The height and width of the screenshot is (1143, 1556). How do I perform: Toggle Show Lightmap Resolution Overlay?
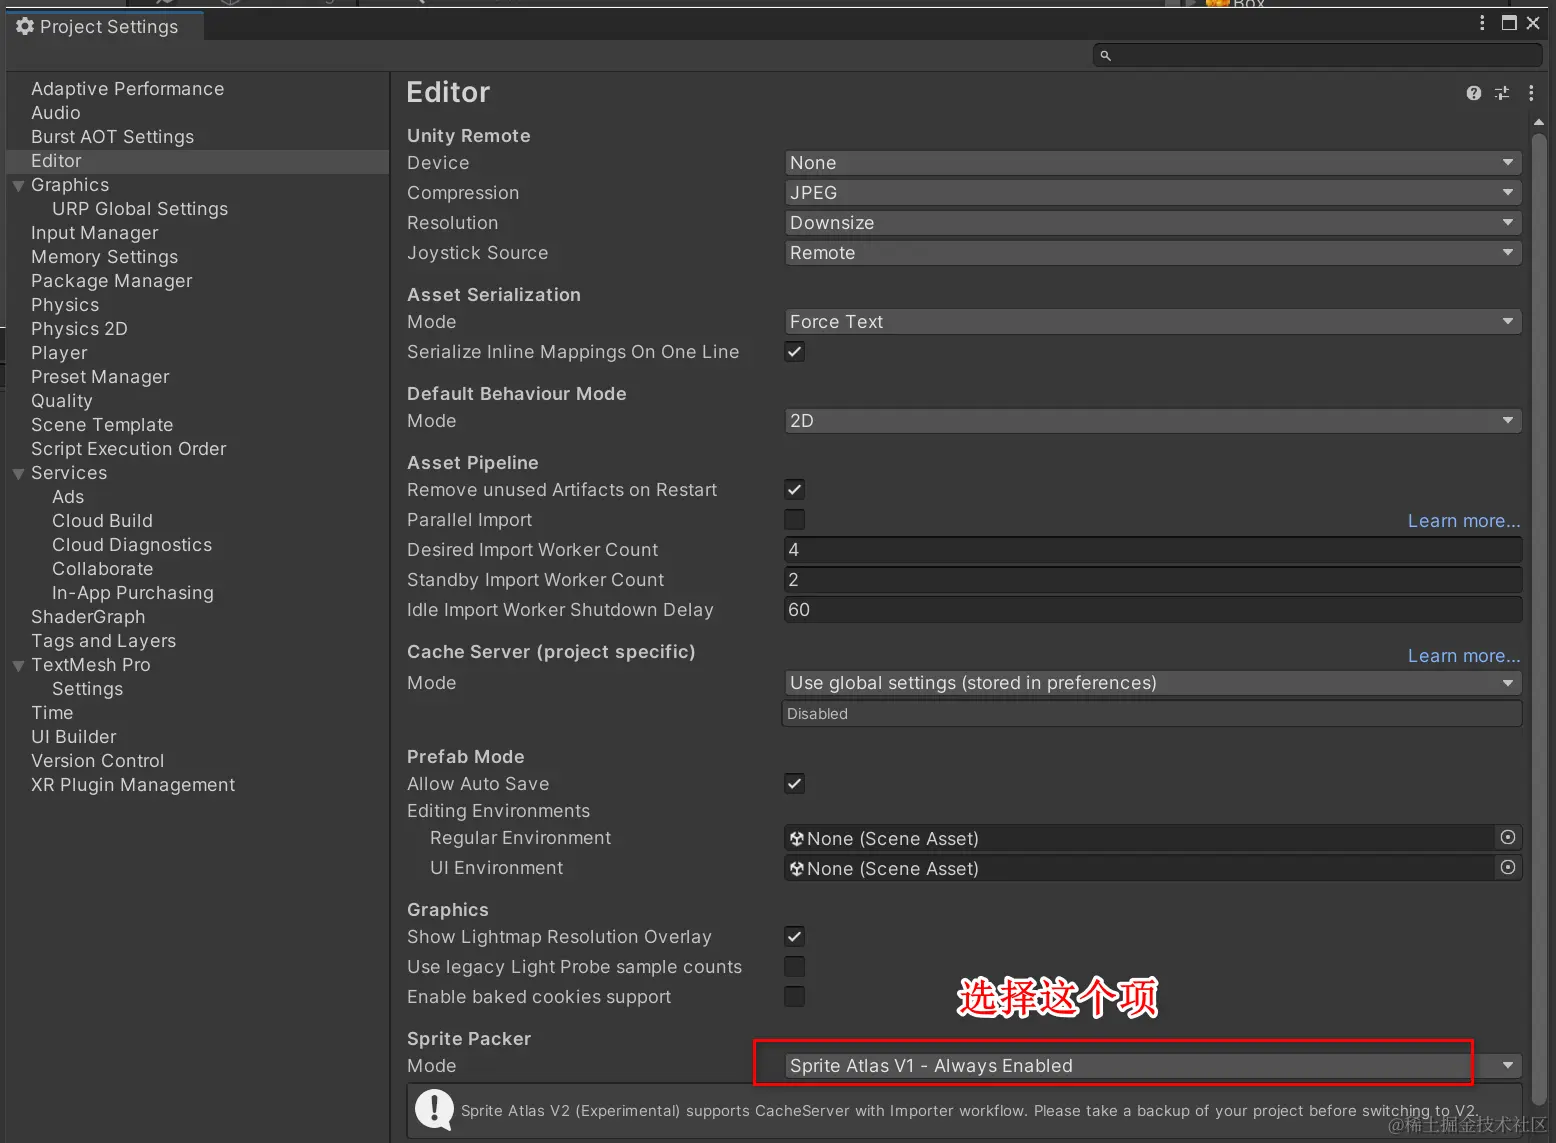[795, 937]
